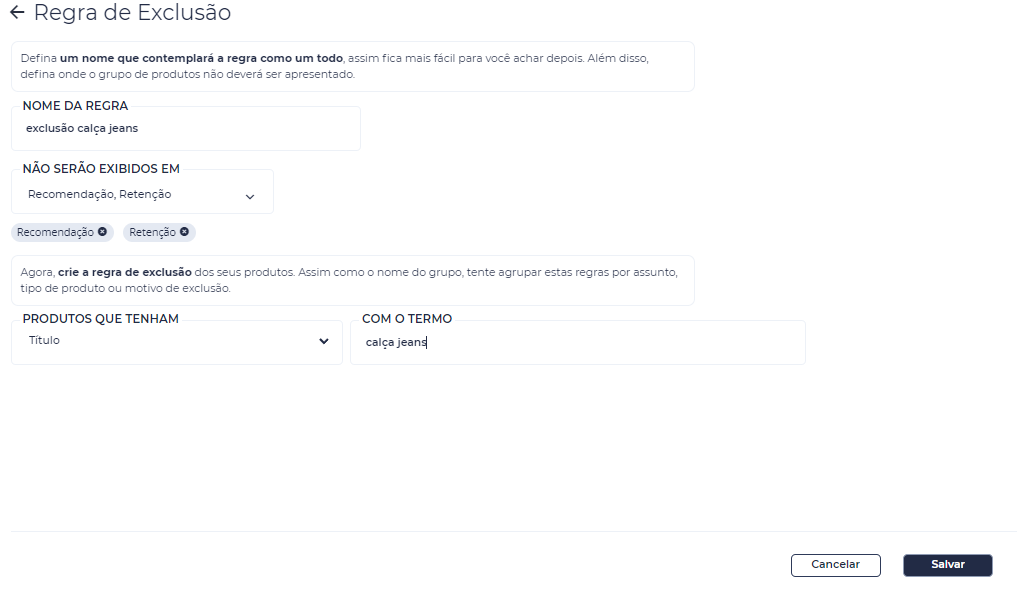1017x590 pixels.
Task: Click the arrow icon next to Título
Action: 324,341
